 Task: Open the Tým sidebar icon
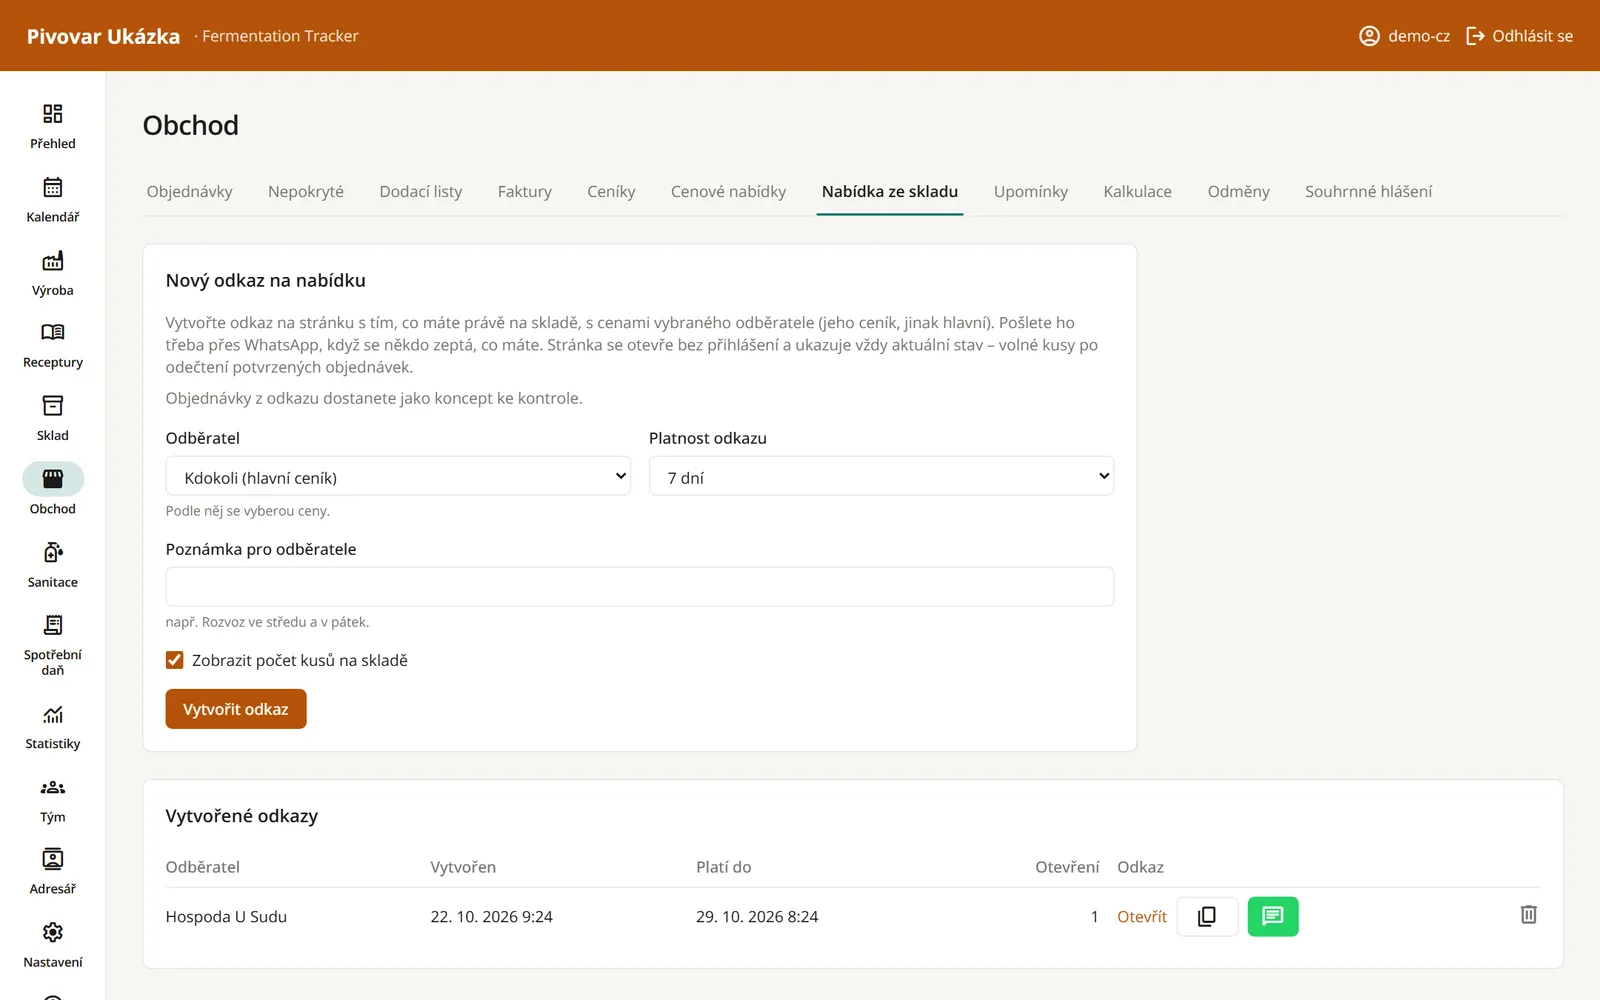[x=53, y=787]
